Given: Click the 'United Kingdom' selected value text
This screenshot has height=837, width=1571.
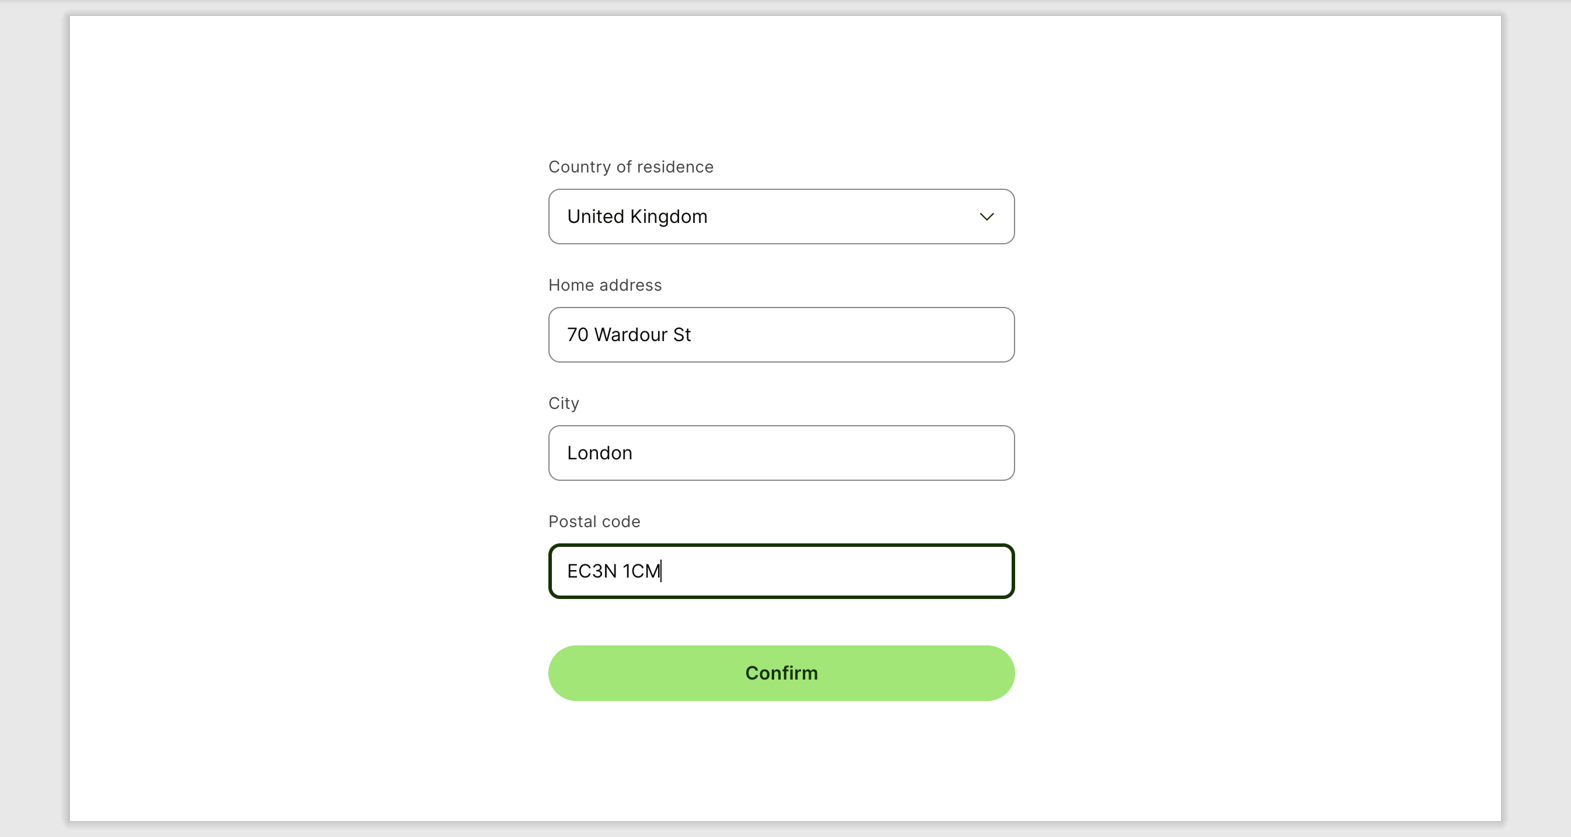Looking at the screenshot, I should (x=637, y=217).
